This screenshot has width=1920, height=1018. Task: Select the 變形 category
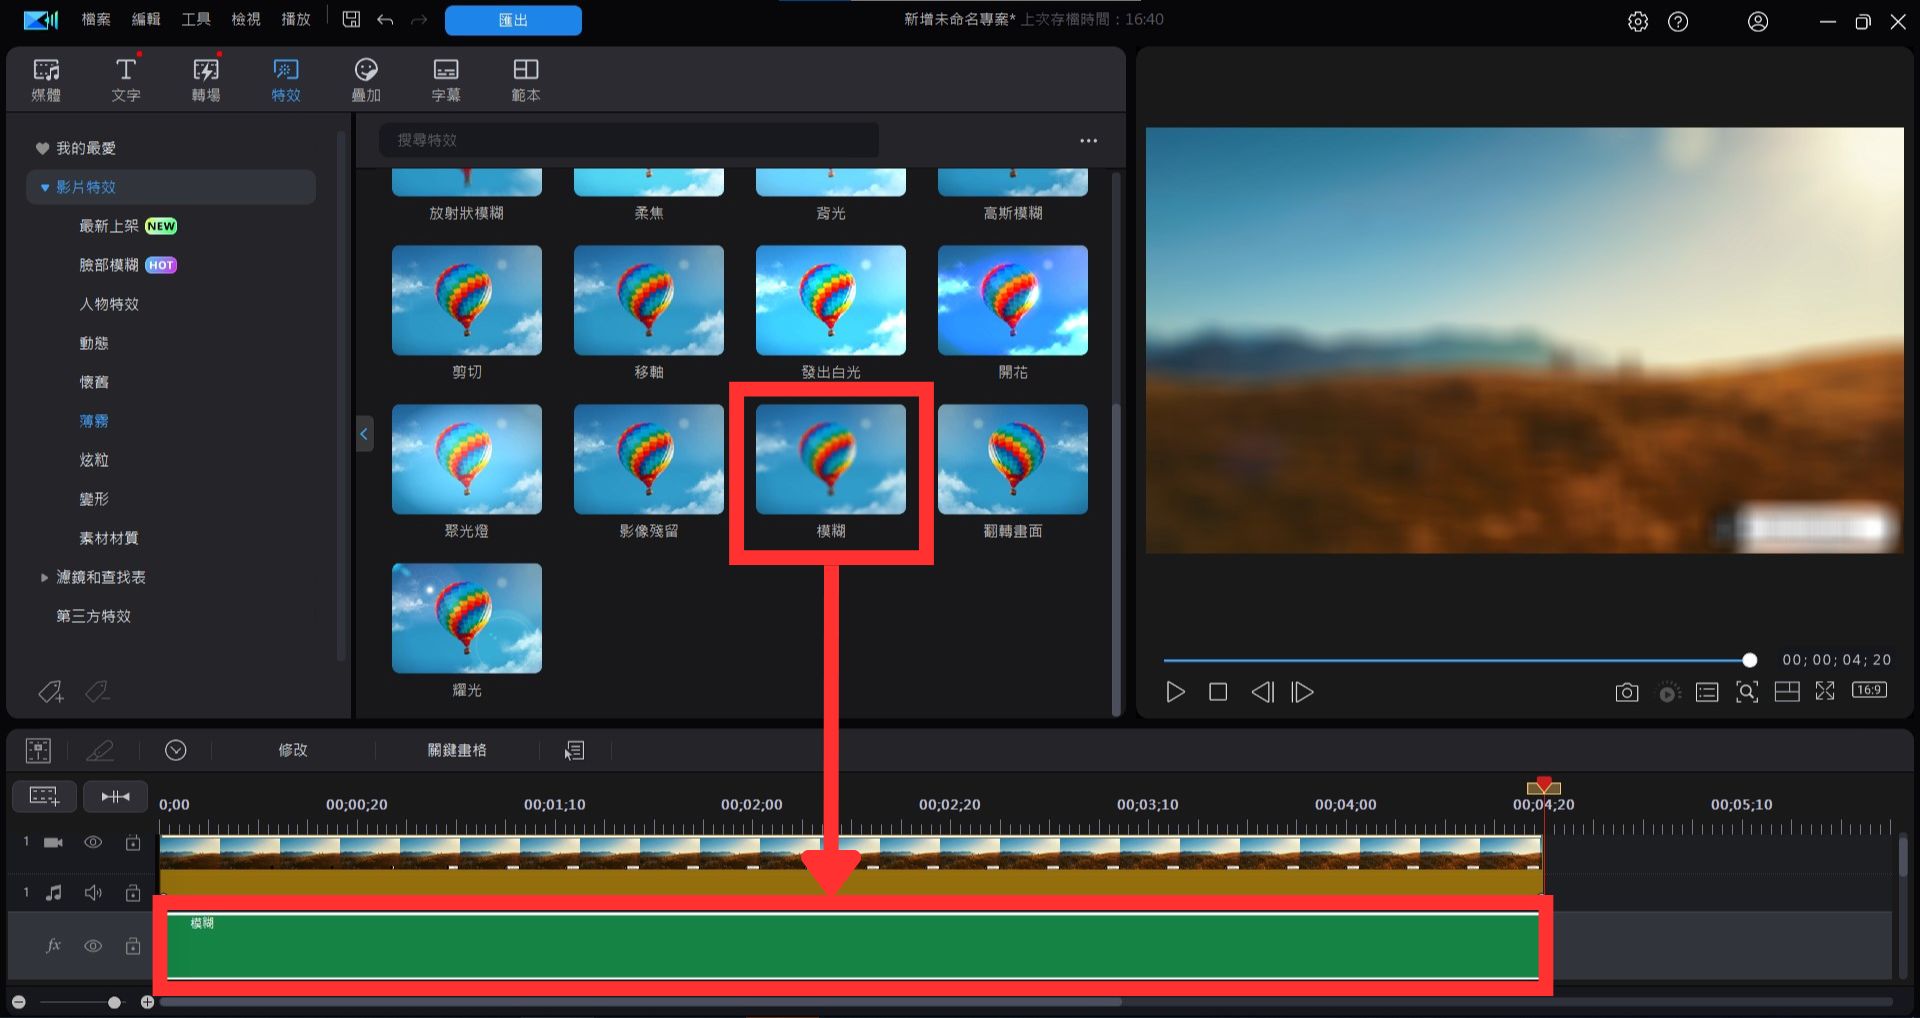pyautogui.click(x=94, y=499)
